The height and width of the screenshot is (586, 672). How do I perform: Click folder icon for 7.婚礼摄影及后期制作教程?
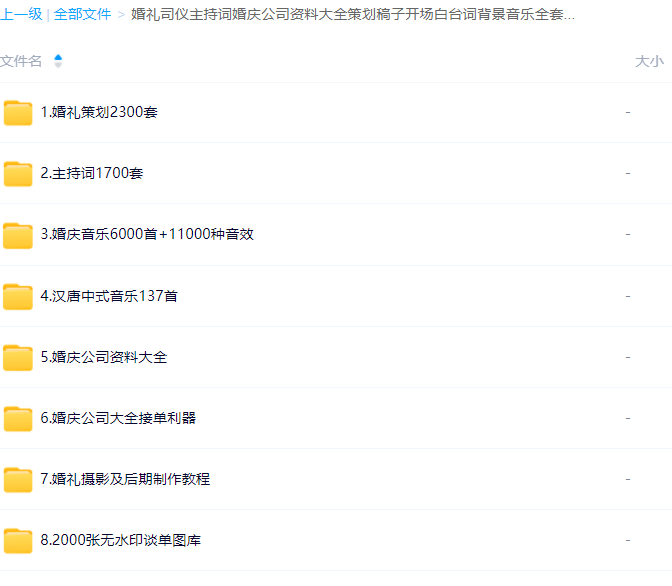point(18,480)
